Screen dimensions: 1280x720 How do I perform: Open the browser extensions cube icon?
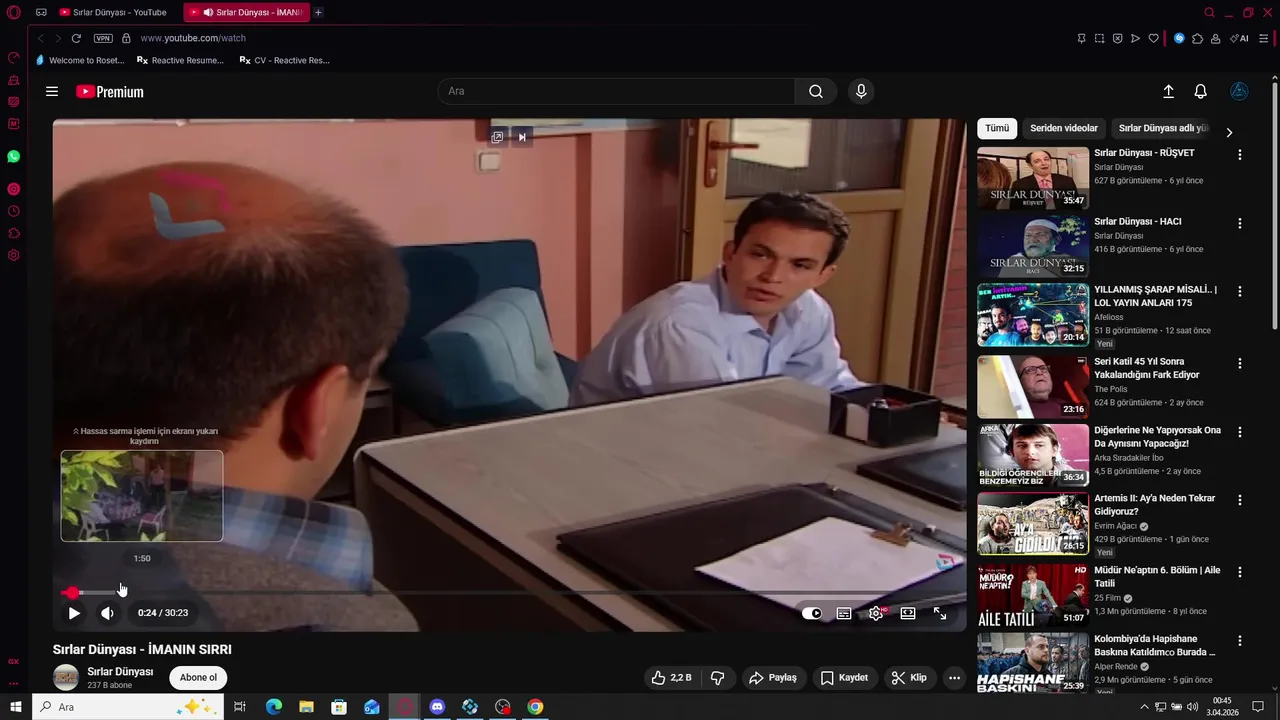tap(1197, 38)
